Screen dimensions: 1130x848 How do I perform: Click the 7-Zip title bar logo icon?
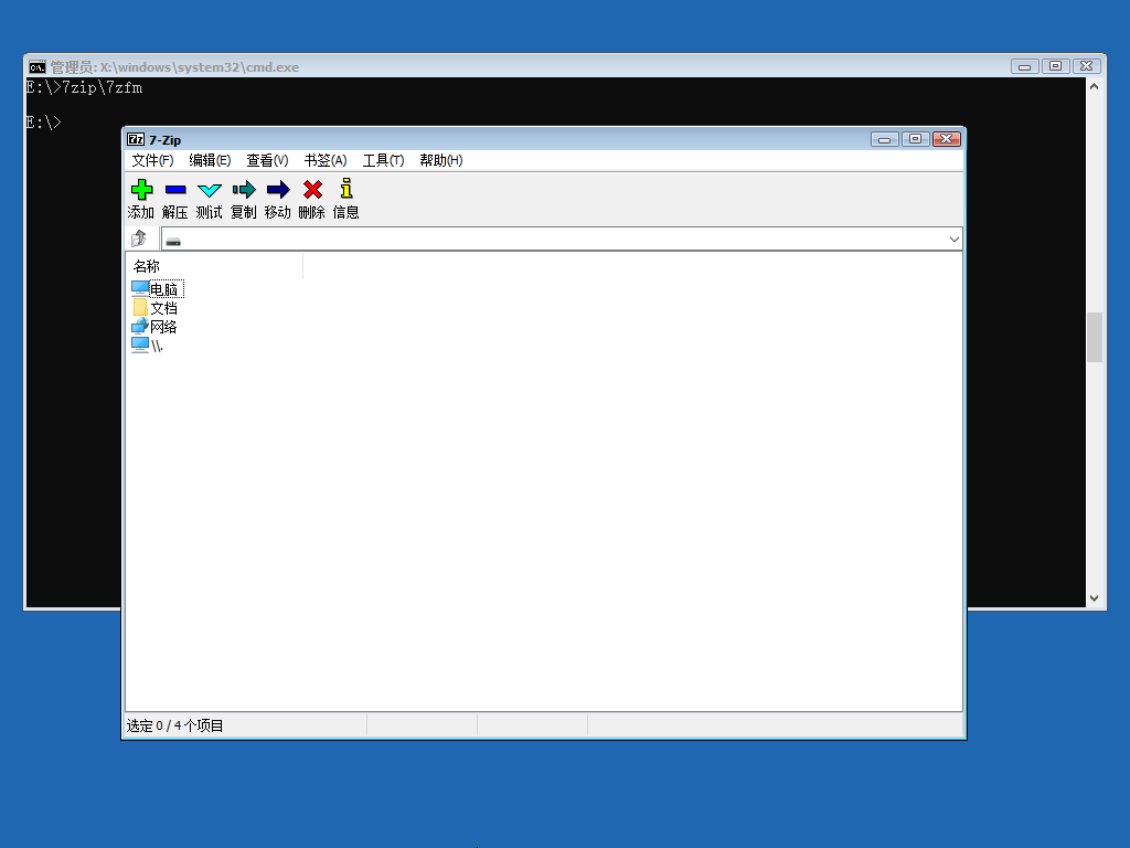point(135,140)
